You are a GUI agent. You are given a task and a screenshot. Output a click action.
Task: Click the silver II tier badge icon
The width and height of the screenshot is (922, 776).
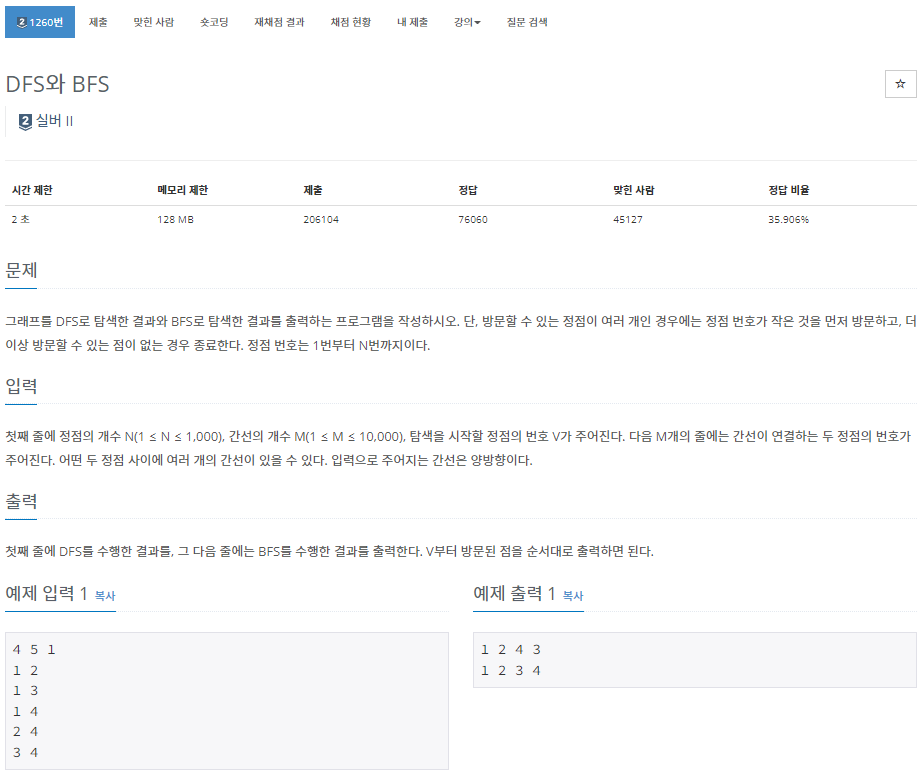(25, 122)
